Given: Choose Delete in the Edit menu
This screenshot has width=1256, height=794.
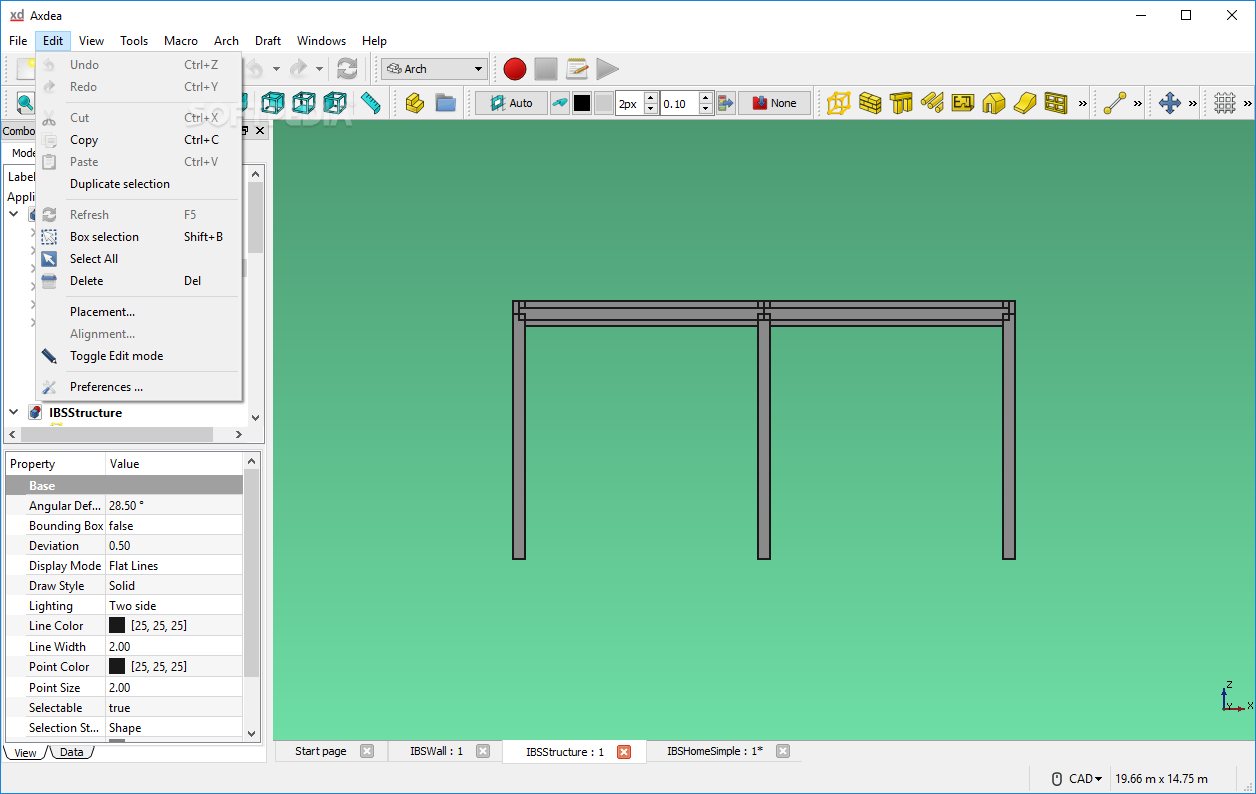Looking at the screenshot, I should [x=138, y=281].
